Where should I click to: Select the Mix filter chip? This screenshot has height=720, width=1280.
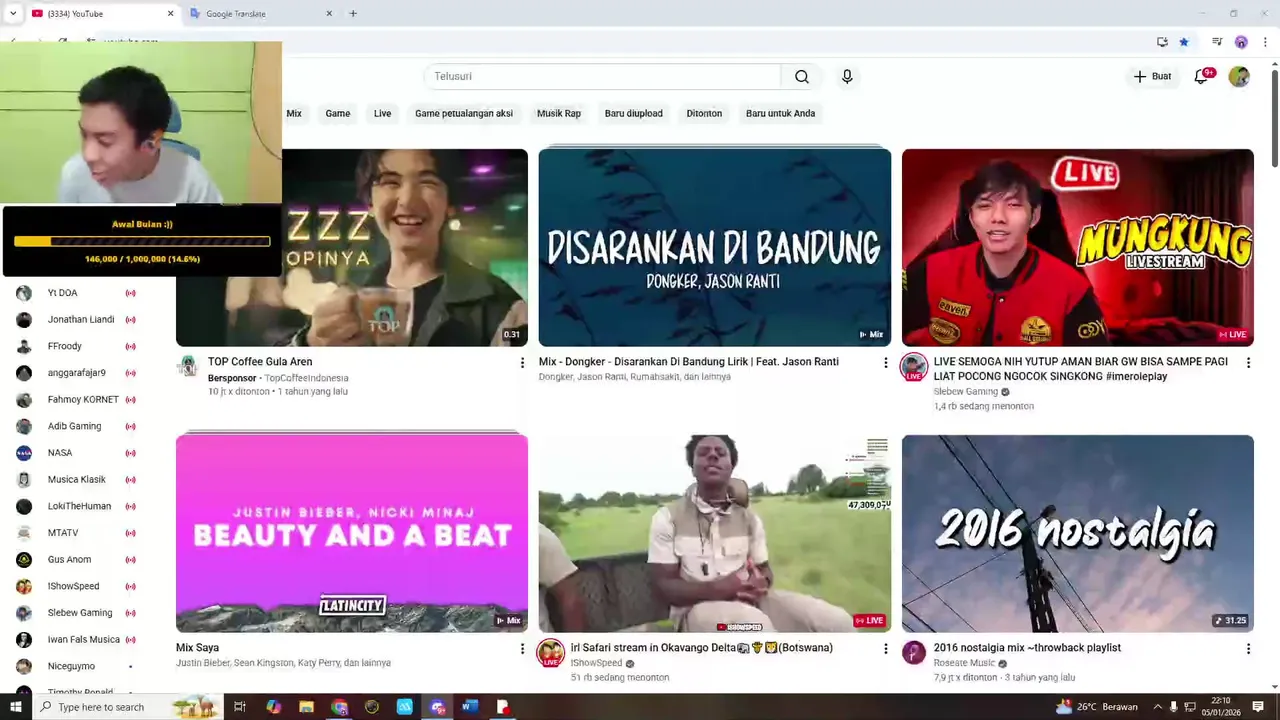pyautogui.click(x=294, y=114)
